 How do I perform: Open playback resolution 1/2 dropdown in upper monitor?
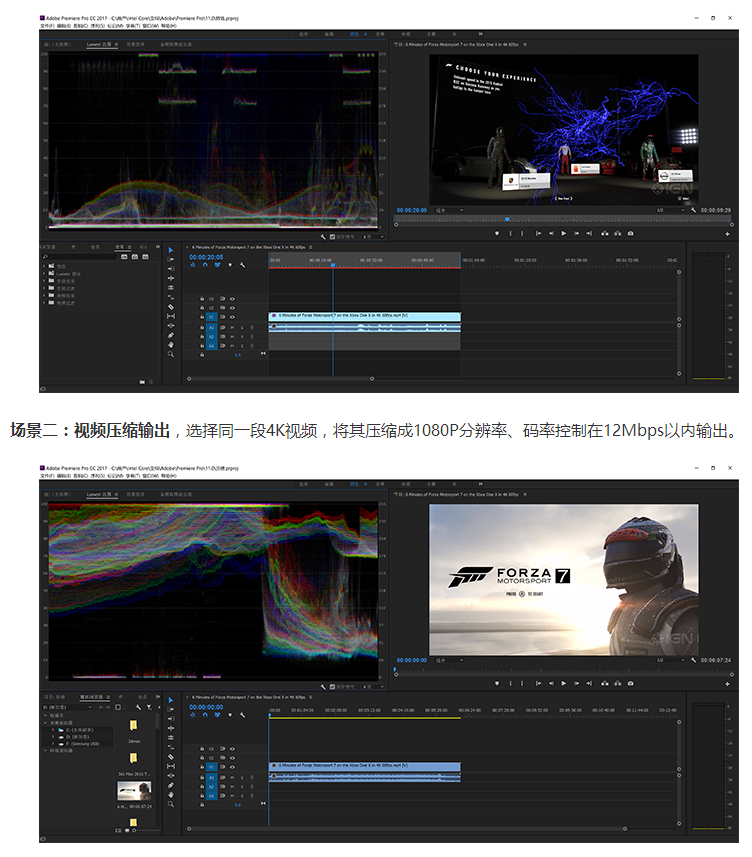coord(670,210)
